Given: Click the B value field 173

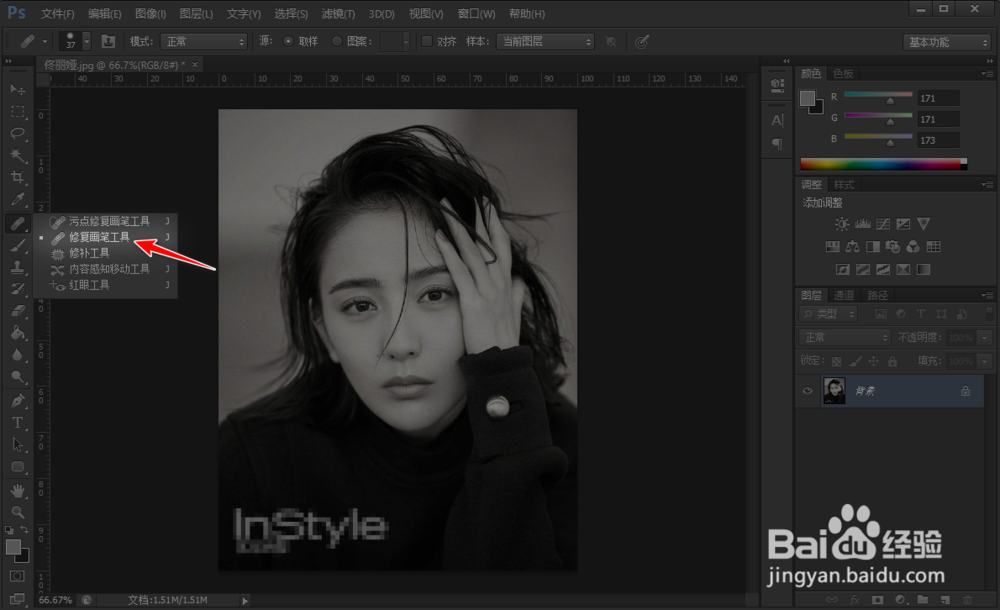Looking at the screenshot, I should (x=938, y=140).
